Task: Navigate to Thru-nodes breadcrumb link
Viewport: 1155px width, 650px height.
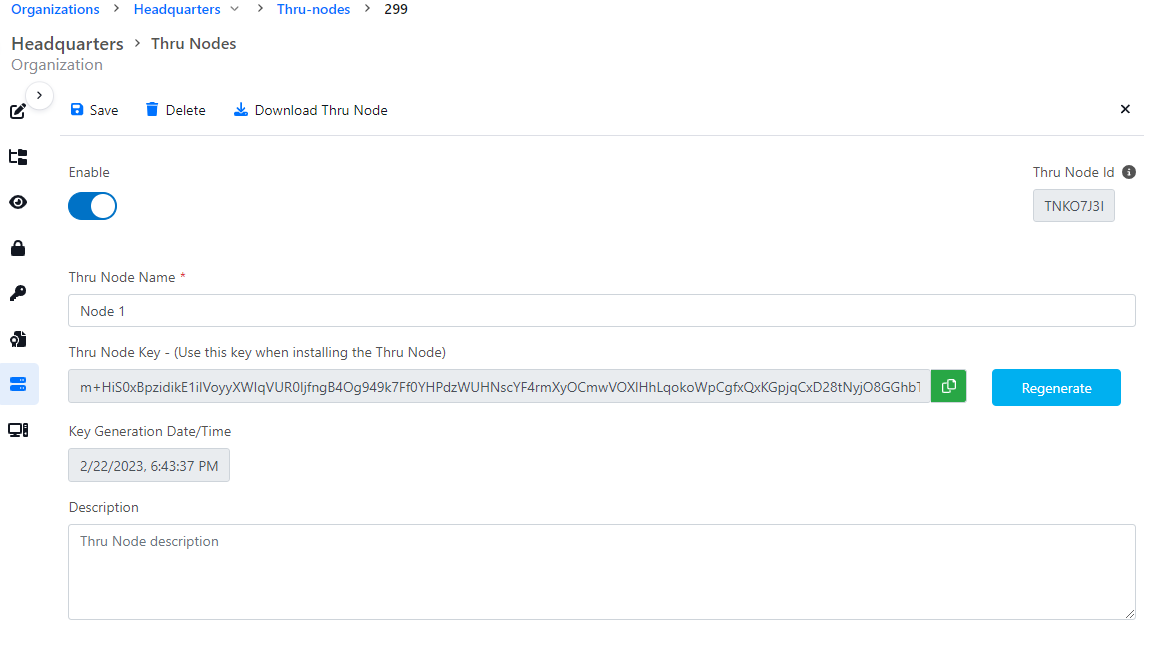Action: click(313, 10)
